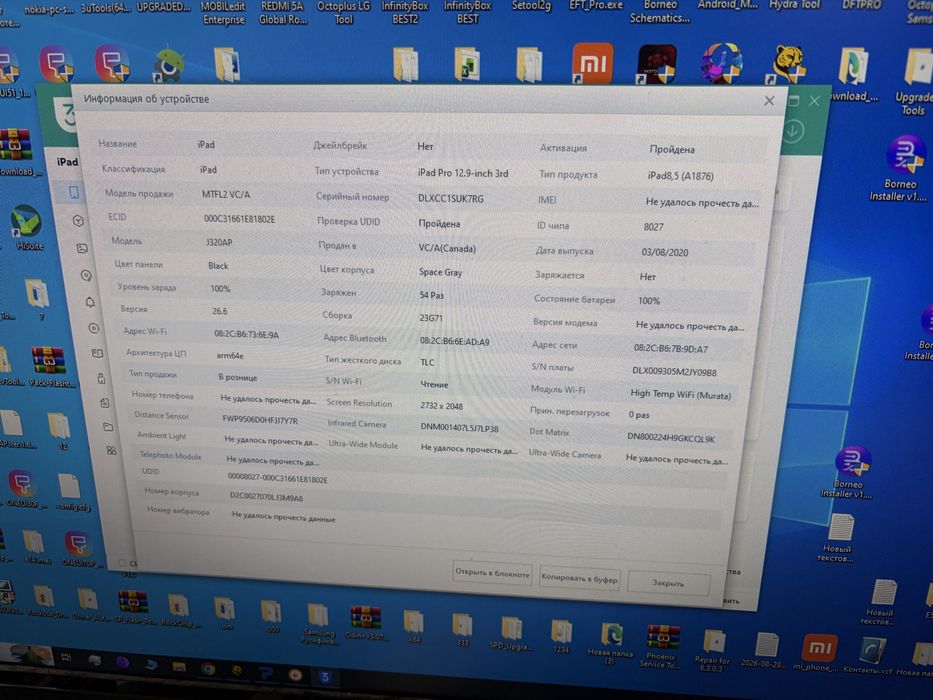This screenshot has height=700, width=933.
Task: Select the hexagon apps icon in 3uTools sidebar
Action: coord(78,220)
